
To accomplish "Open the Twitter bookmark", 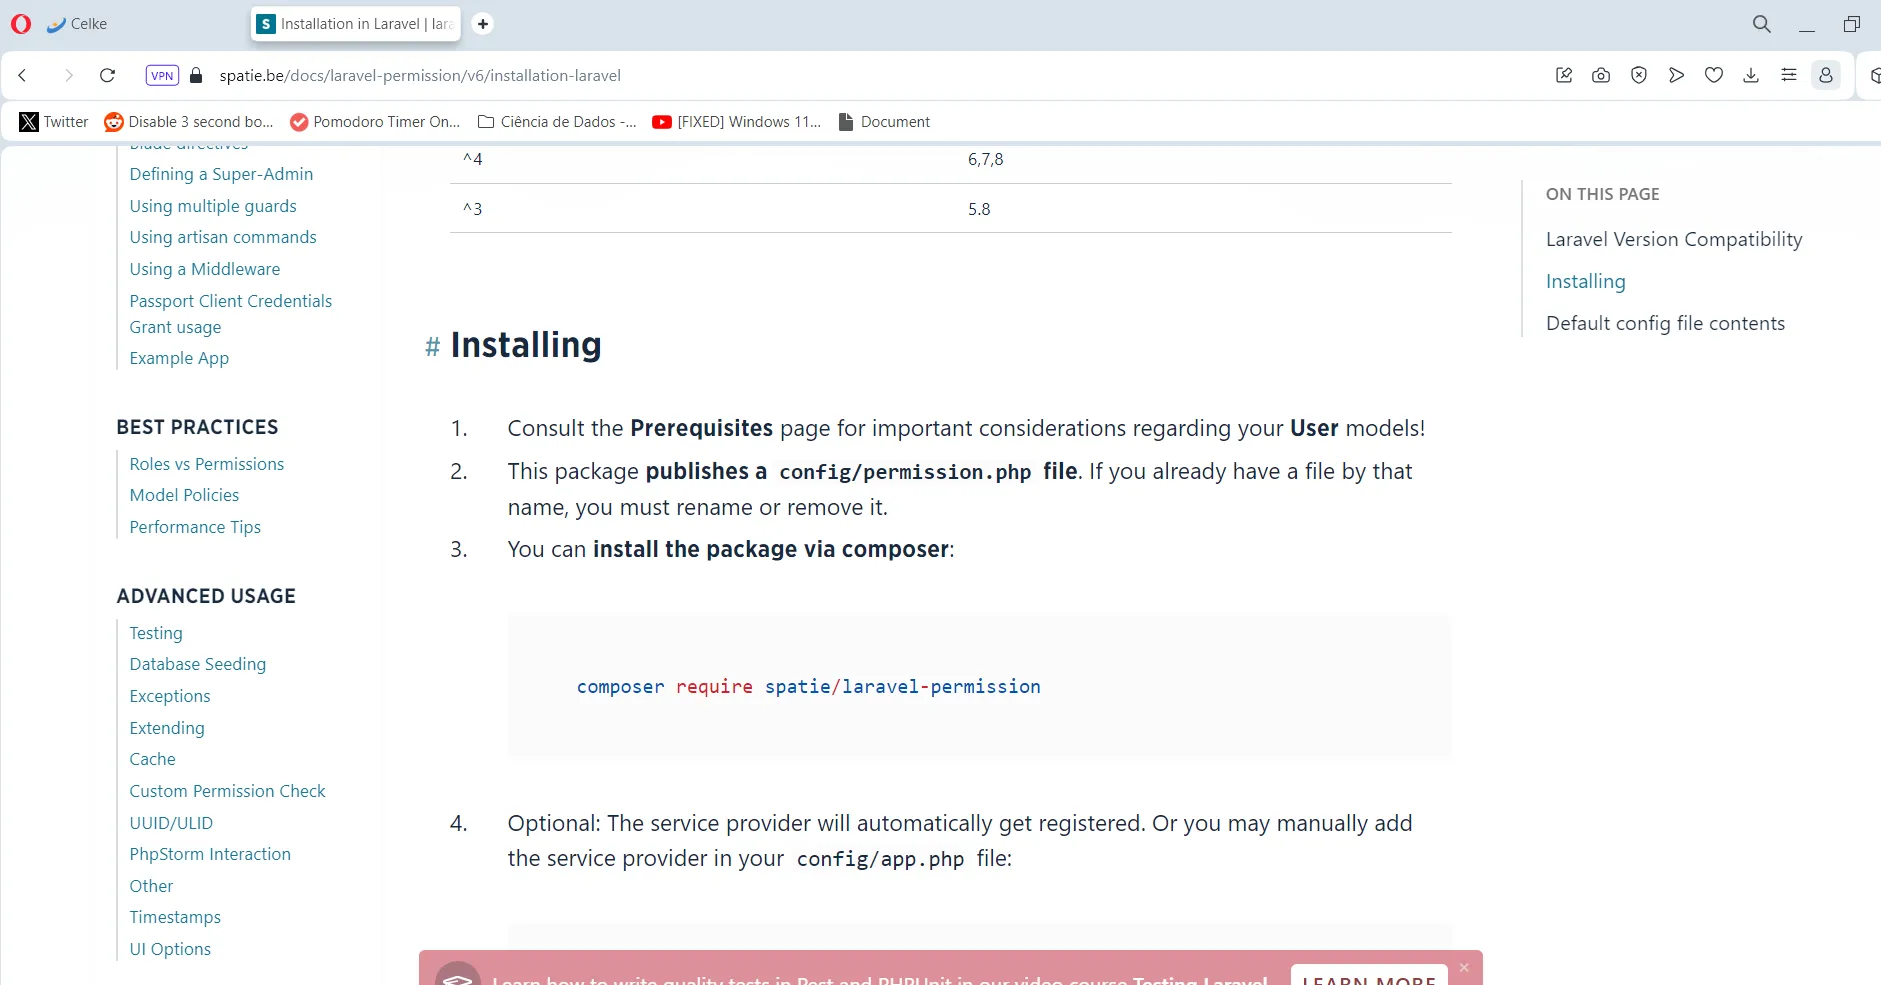I will [x=54, y=122].
